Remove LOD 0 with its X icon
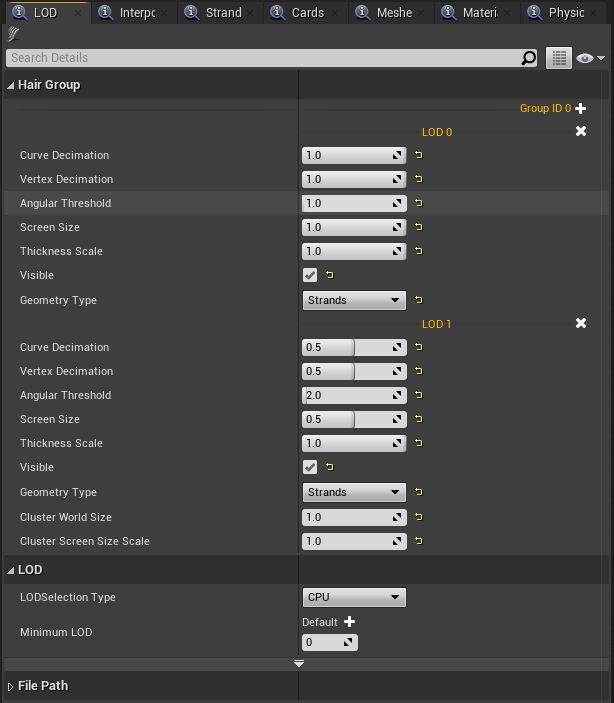This screenshot has width=614, height=703. (x=581, y=132)
